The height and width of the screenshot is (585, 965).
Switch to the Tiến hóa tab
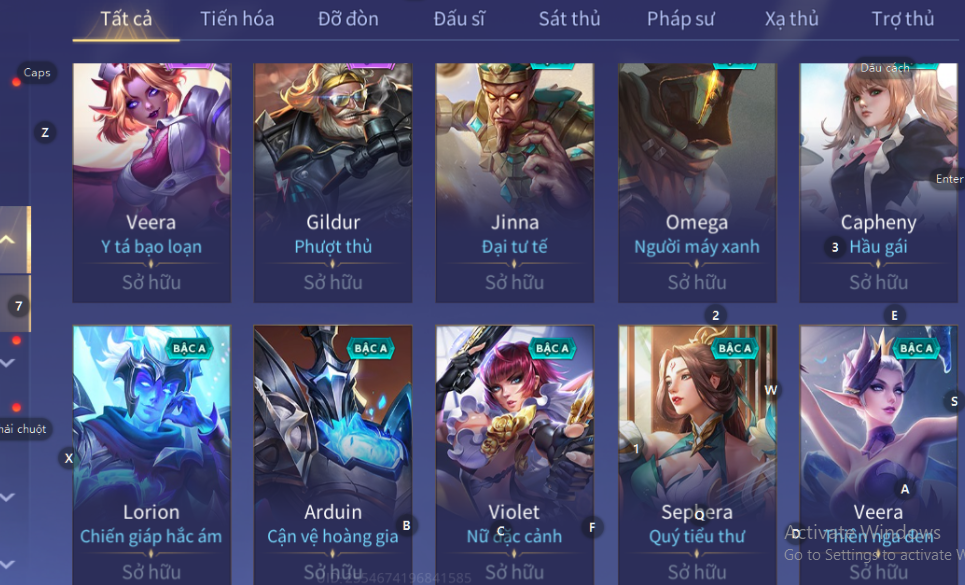(x=237, y=19)
